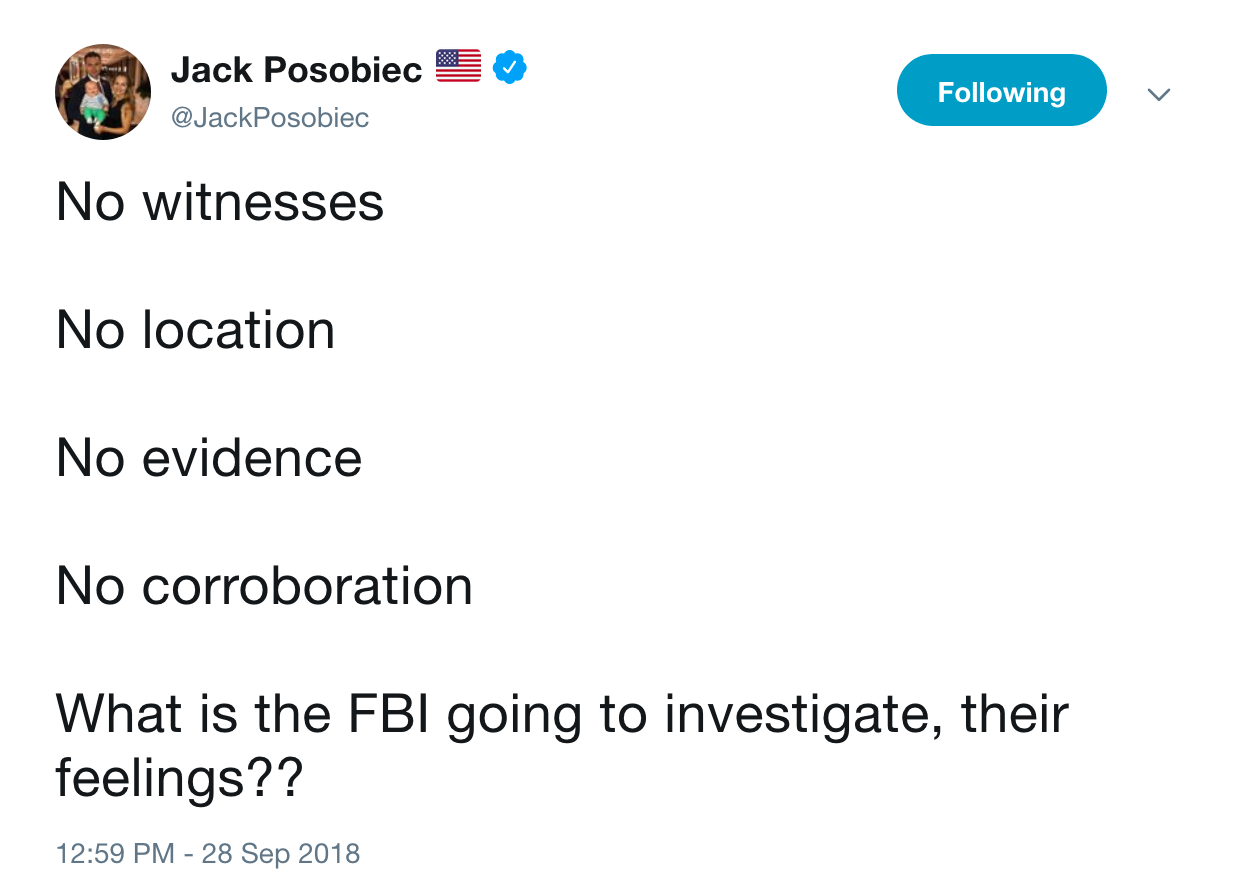
Task: Click the 'No evidence' tweet line
Action: point(209,458)
